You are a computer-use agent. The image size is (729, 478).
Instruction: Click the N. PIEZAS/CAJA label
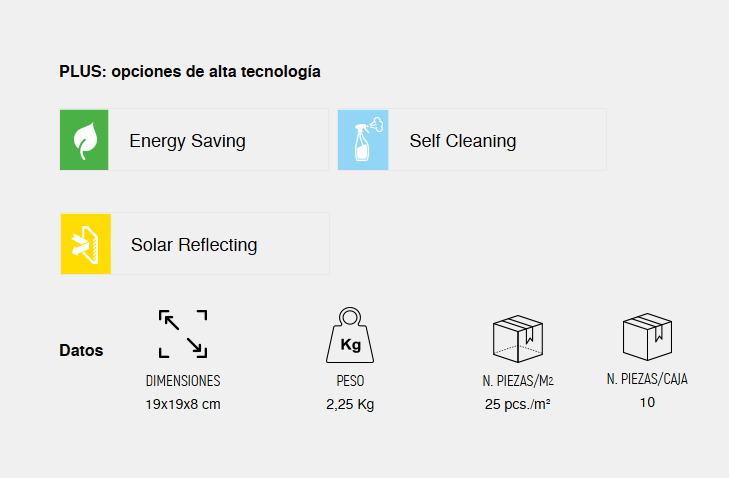[x=647, y=379]
